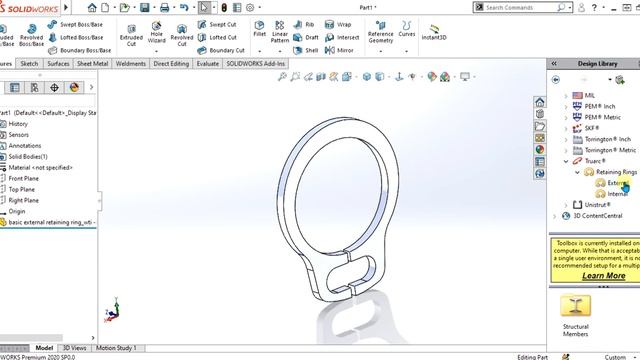Image resolution: width=640 pixels, height=360 pixels.
Task: Collapse the Truarc library
Action: point(566,161)
